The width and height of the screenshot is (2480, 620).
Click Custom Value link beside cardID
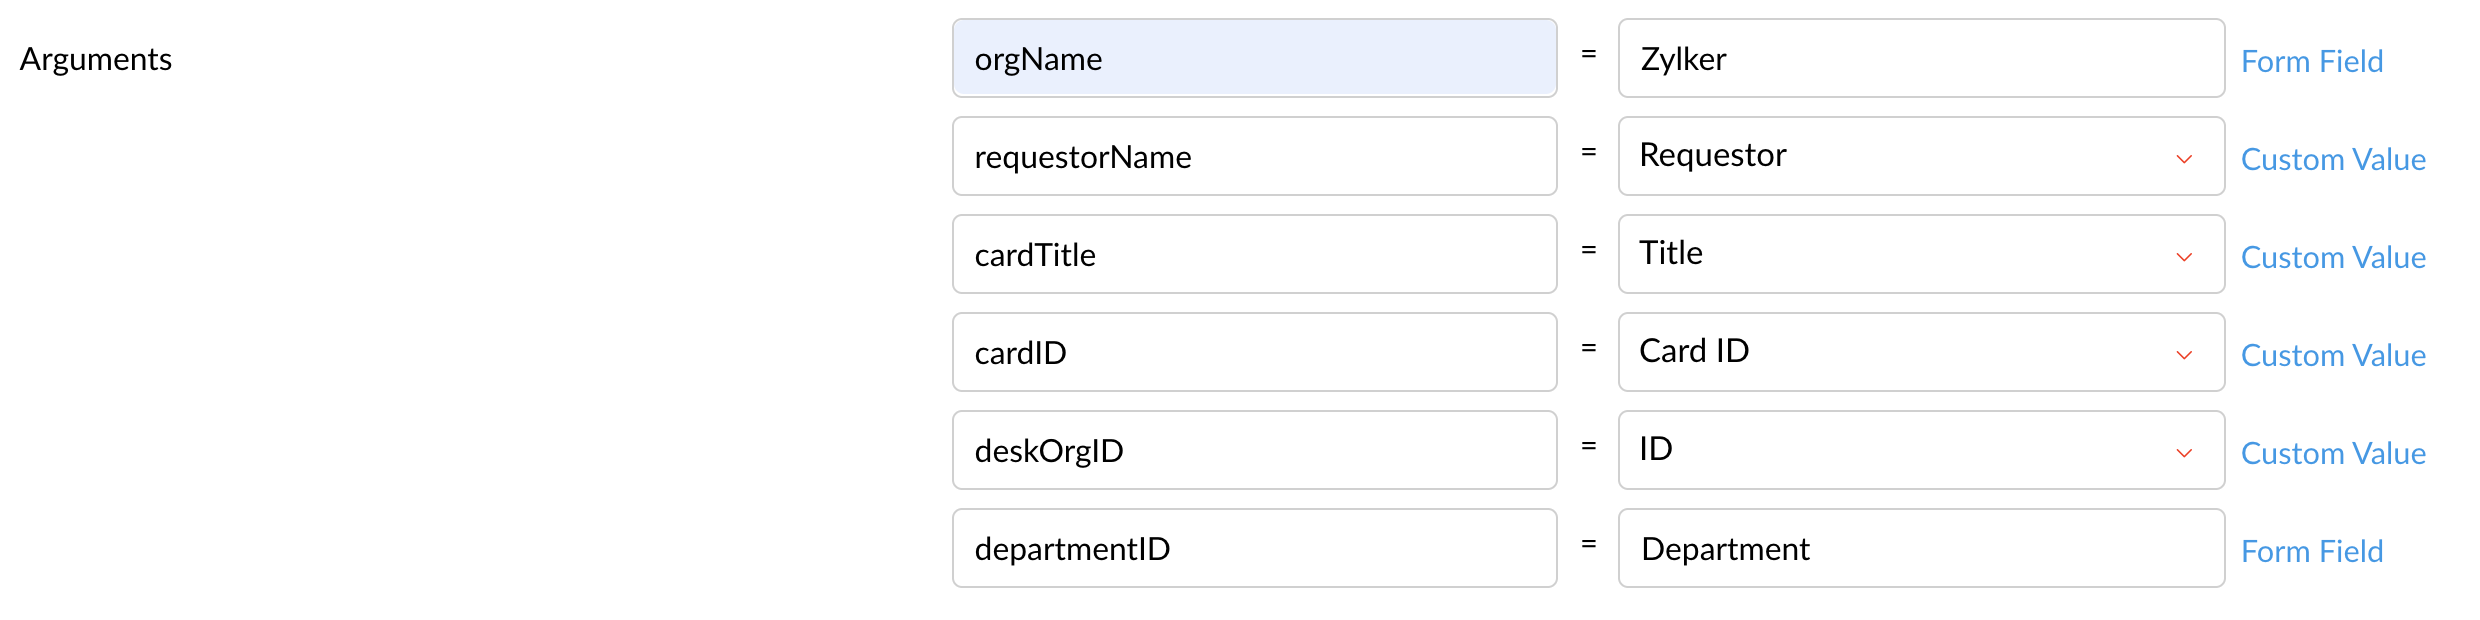2333,355
